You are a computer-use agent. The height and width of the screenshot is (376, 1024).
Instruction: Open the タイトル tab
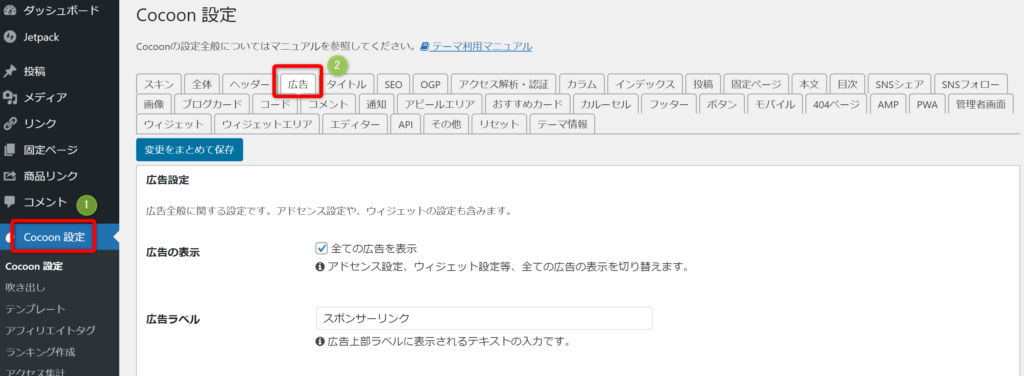tap(347, 84)
